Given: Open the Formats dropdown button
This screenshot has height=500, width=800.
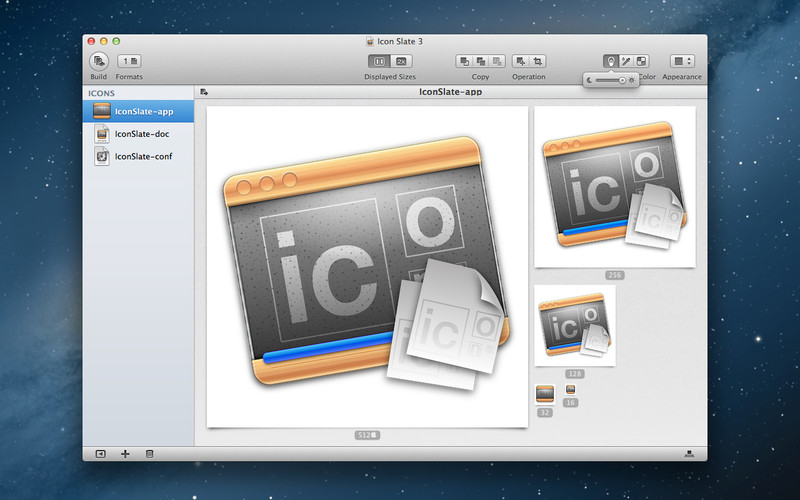Looking at the screenshot, I should [x=129, y=61].
